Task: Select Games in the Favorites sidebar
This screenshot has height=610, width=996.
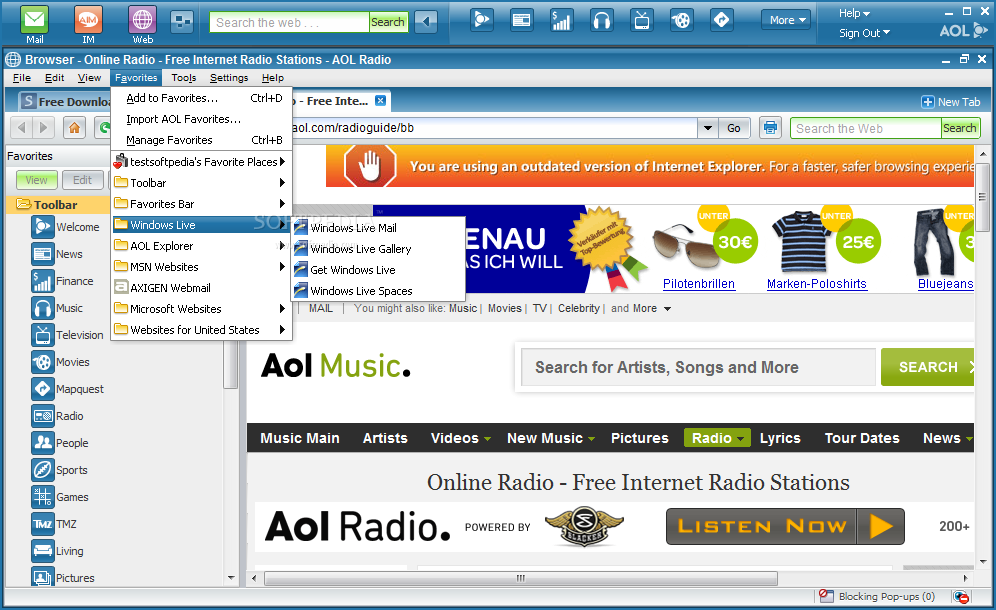Action: (60, 497)
